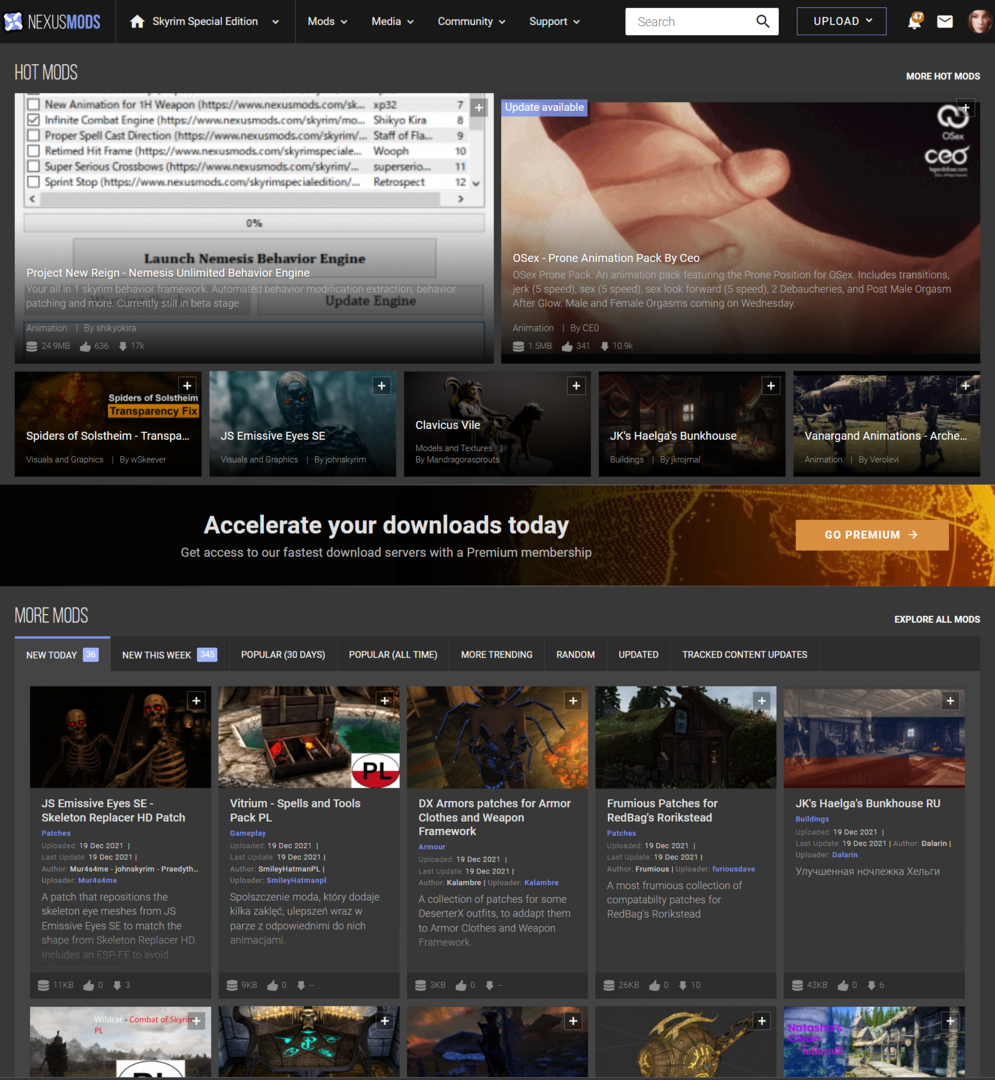Switch to More Trending tab

(496, 654)
